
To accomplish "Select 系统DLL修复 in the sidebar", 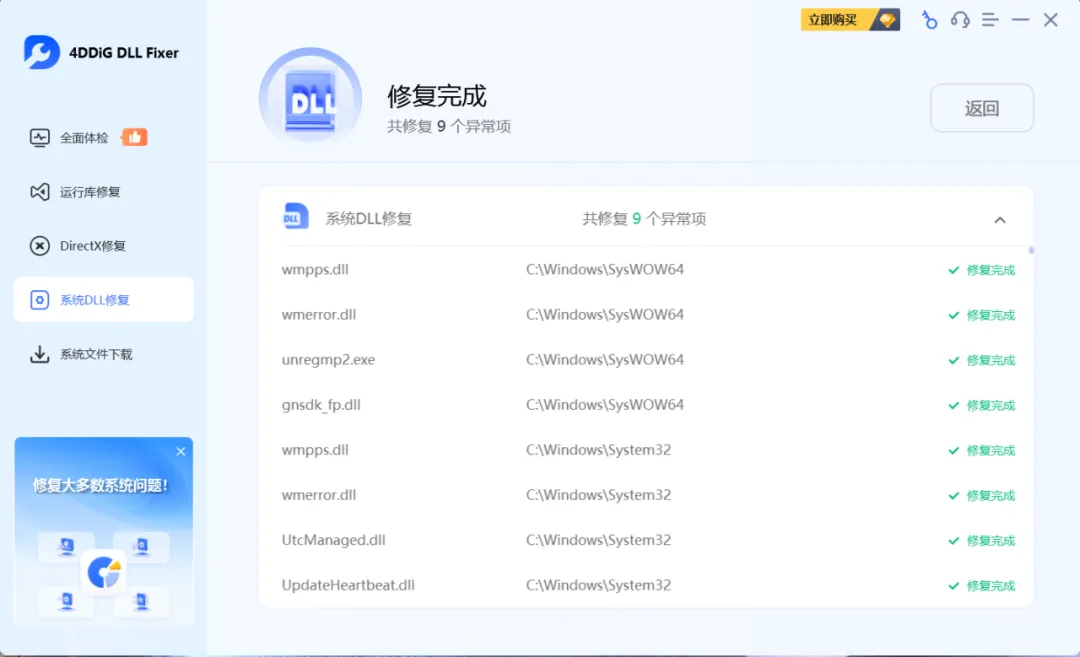I will [84, 299].
